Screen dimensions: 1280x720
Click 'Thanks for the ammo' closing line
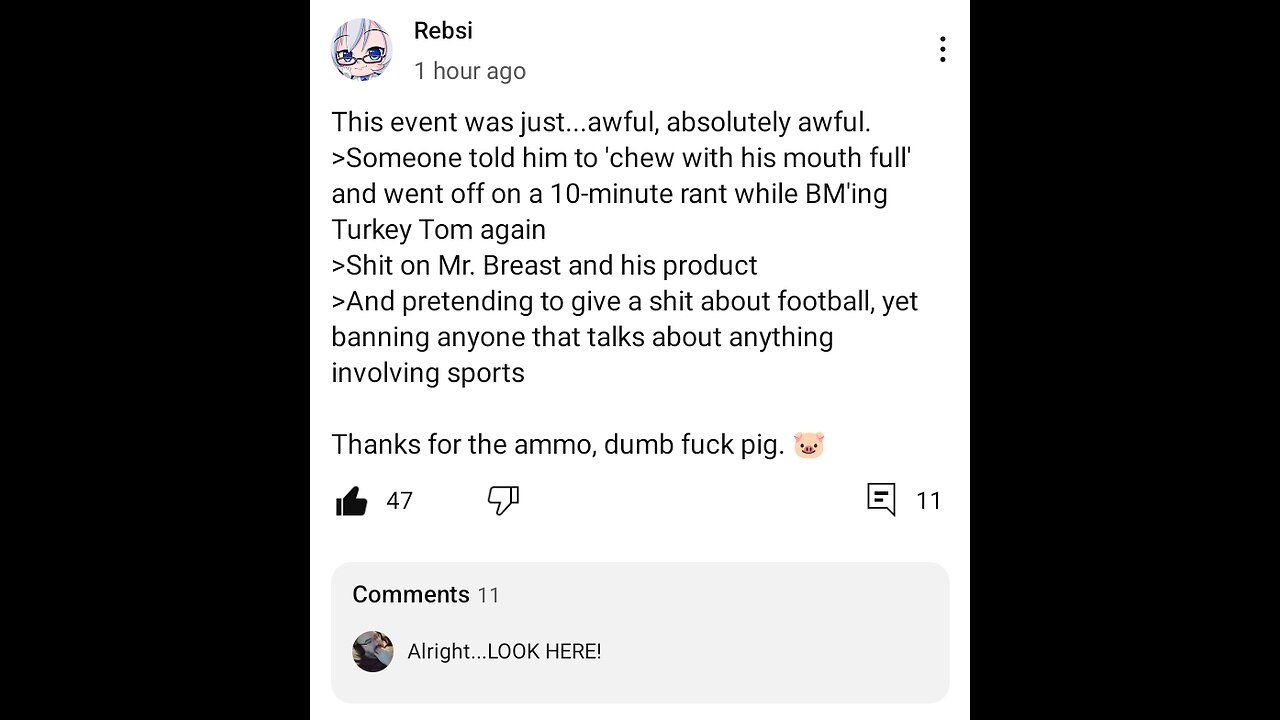[557, 445]
